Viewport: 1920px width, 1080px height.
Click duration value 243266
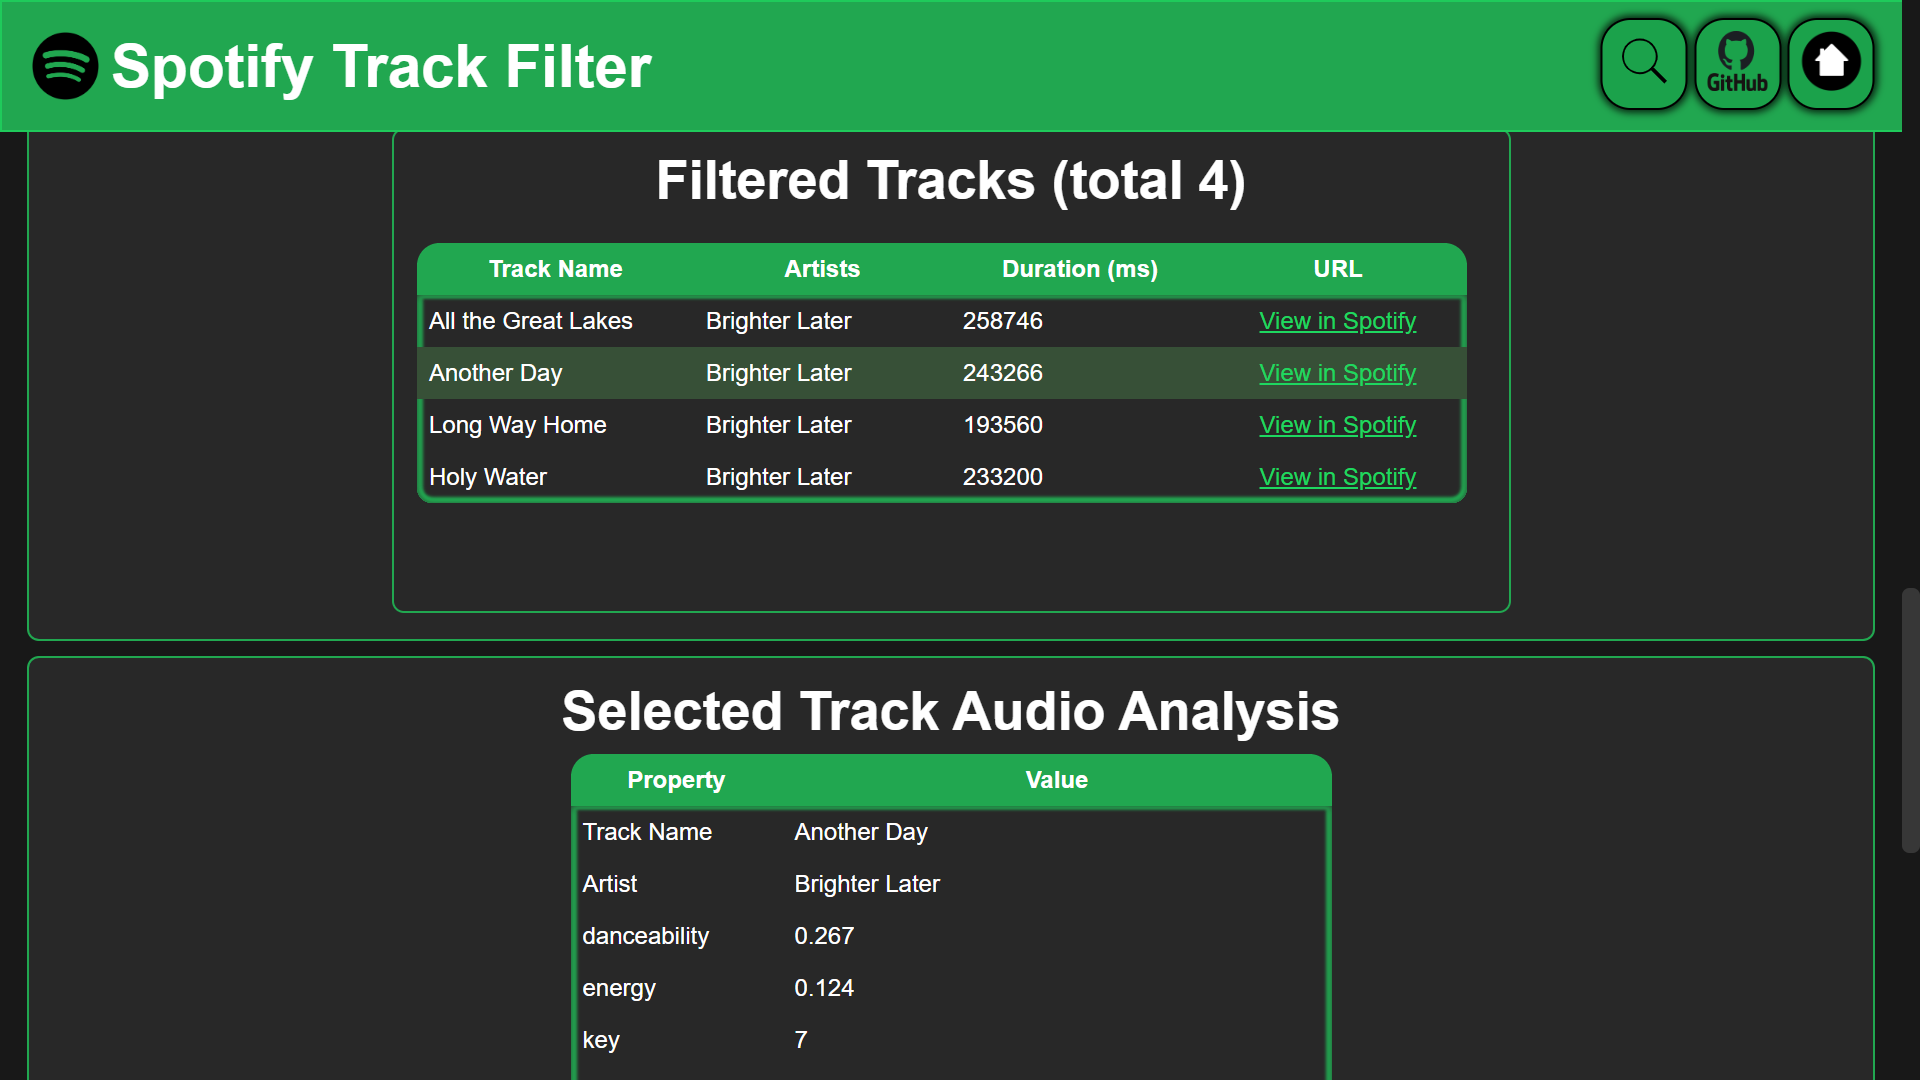[x=1002, y=373]
